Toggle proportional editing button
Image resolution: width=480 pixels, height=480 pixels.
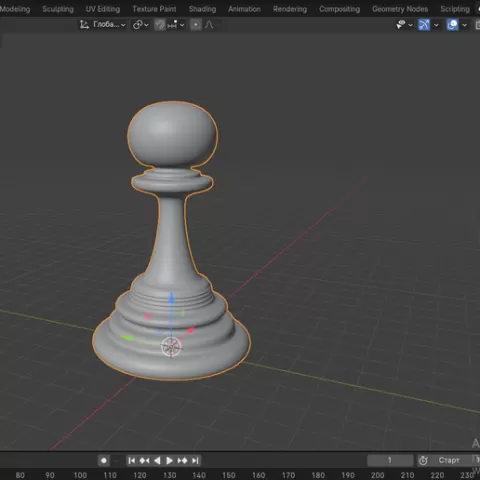196,25
